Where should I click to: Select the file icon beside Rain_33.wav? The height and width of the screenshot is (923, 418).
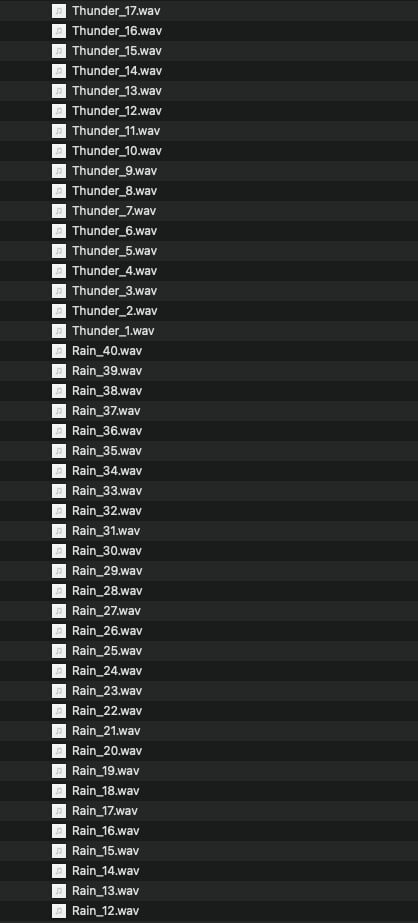pyautogui.click(x=59, y=491)
